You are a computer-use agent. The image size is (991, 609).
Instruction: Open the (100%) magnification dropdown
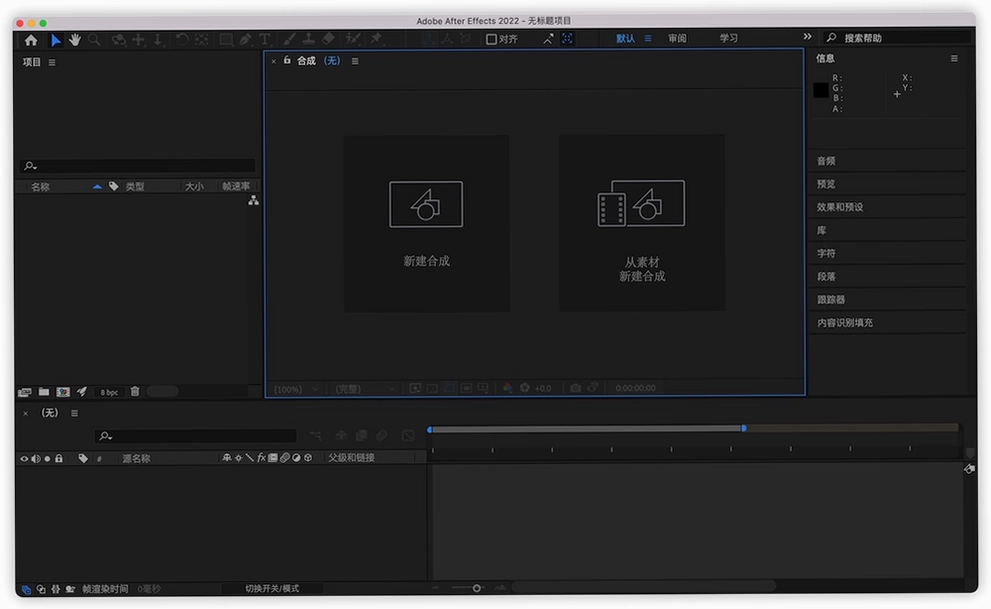(x=296, y=389)
